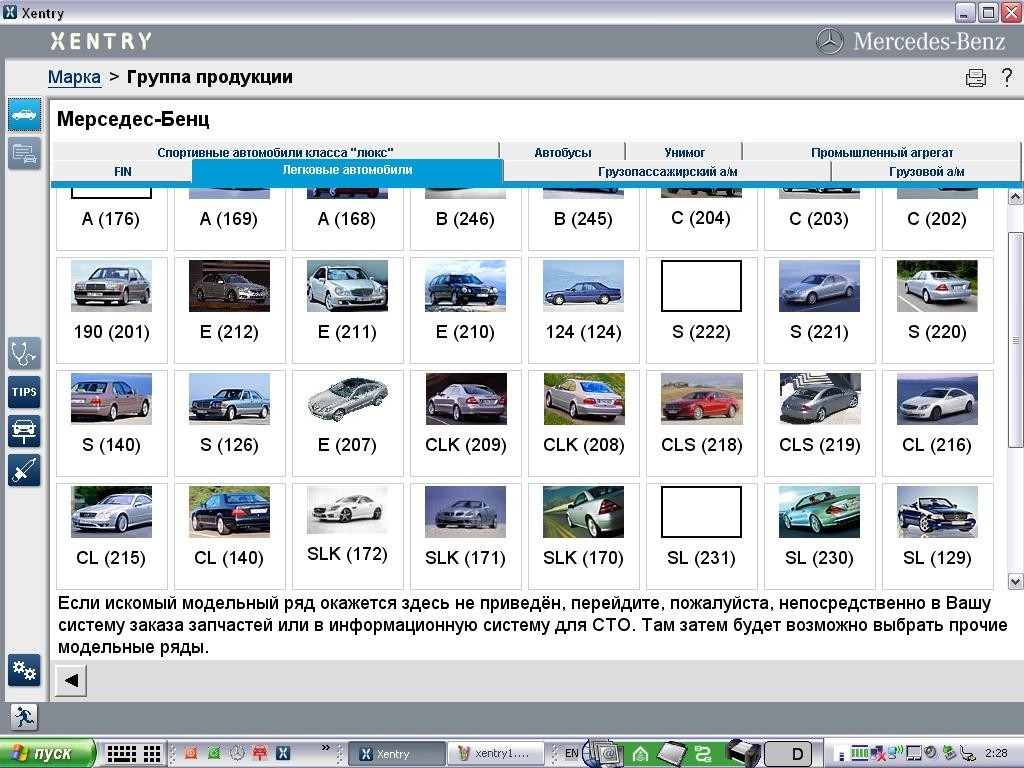This screenshot has width=1024, height=768.
Task: Click EN language indicator in taskbar
Action: (x=571, y=753)
